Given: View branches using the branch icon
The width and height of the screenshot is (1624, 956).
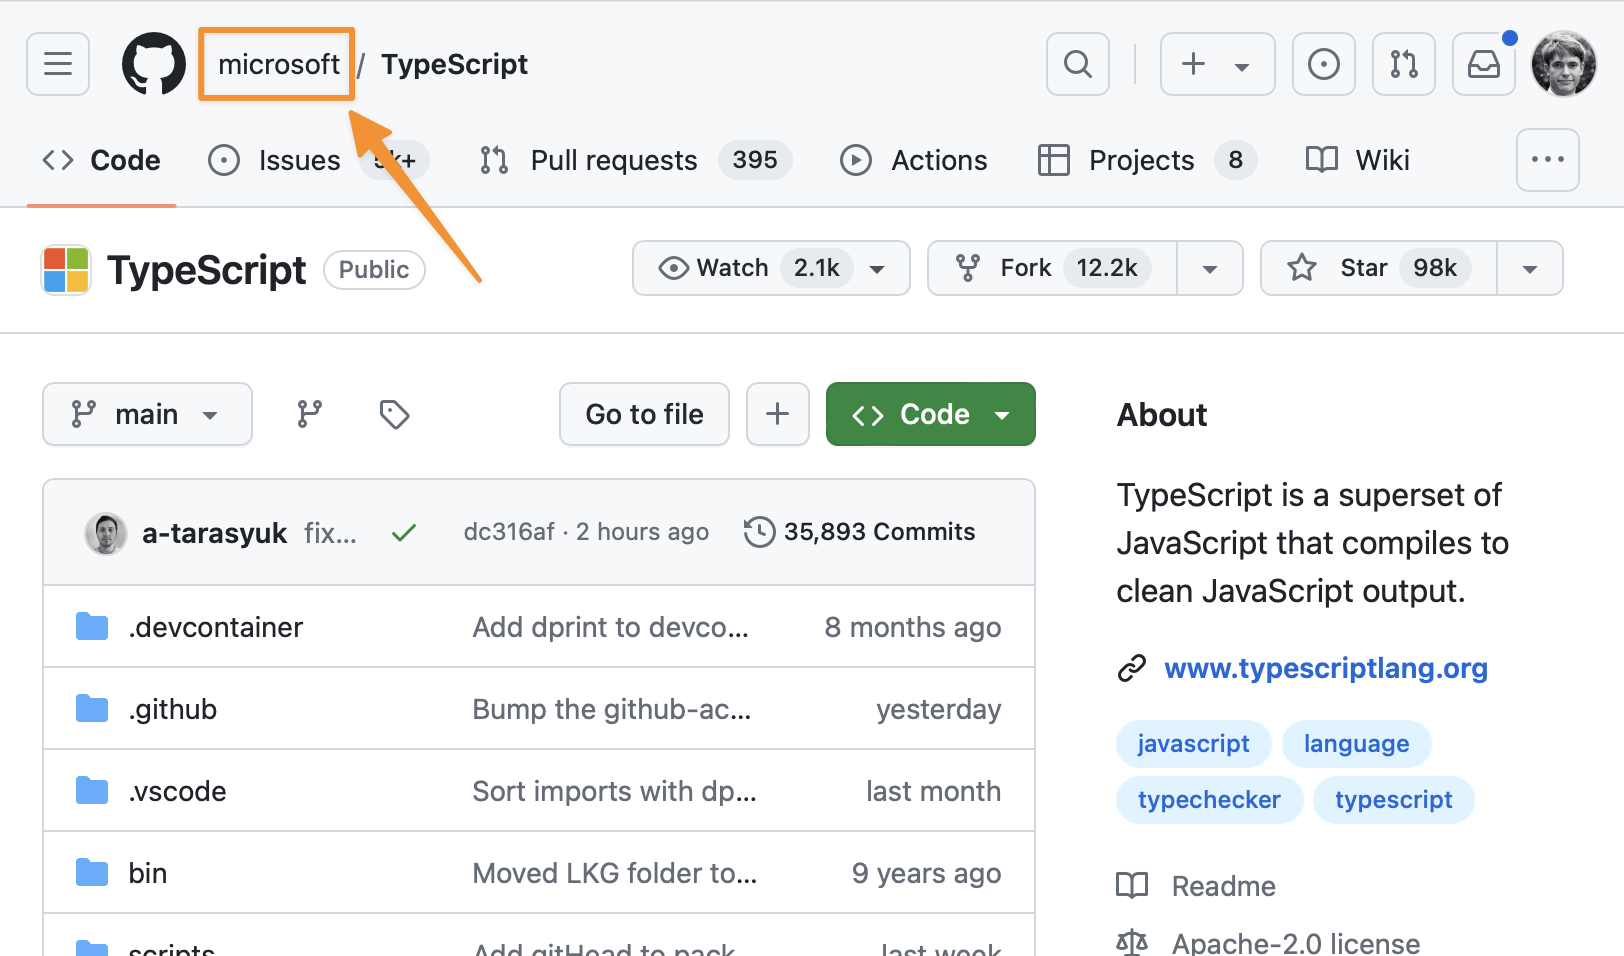Looking at the screenshot, I should tap(310, 414).
